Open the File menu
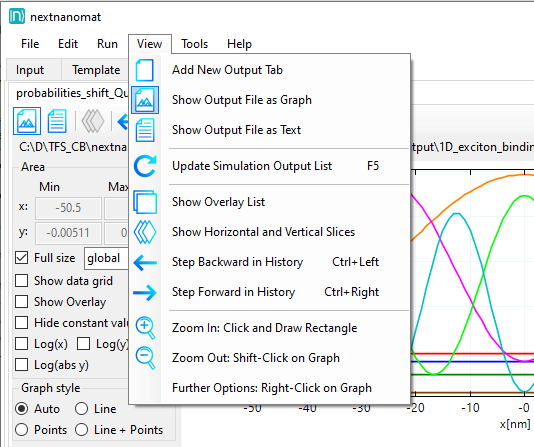Viewport: 534px width, 447px height. pyautogui.click(x=30, y=44)
